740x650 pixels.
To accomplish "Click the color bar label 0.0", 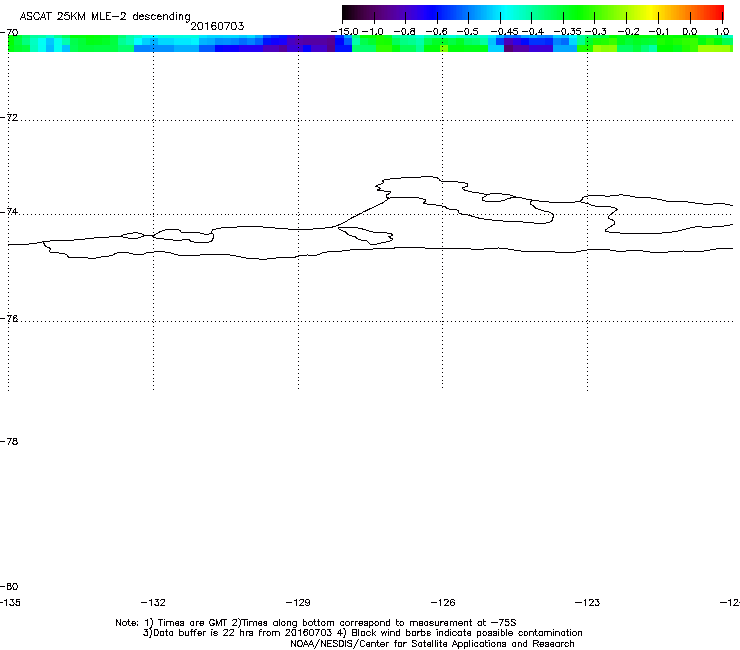I will (690, 32).
